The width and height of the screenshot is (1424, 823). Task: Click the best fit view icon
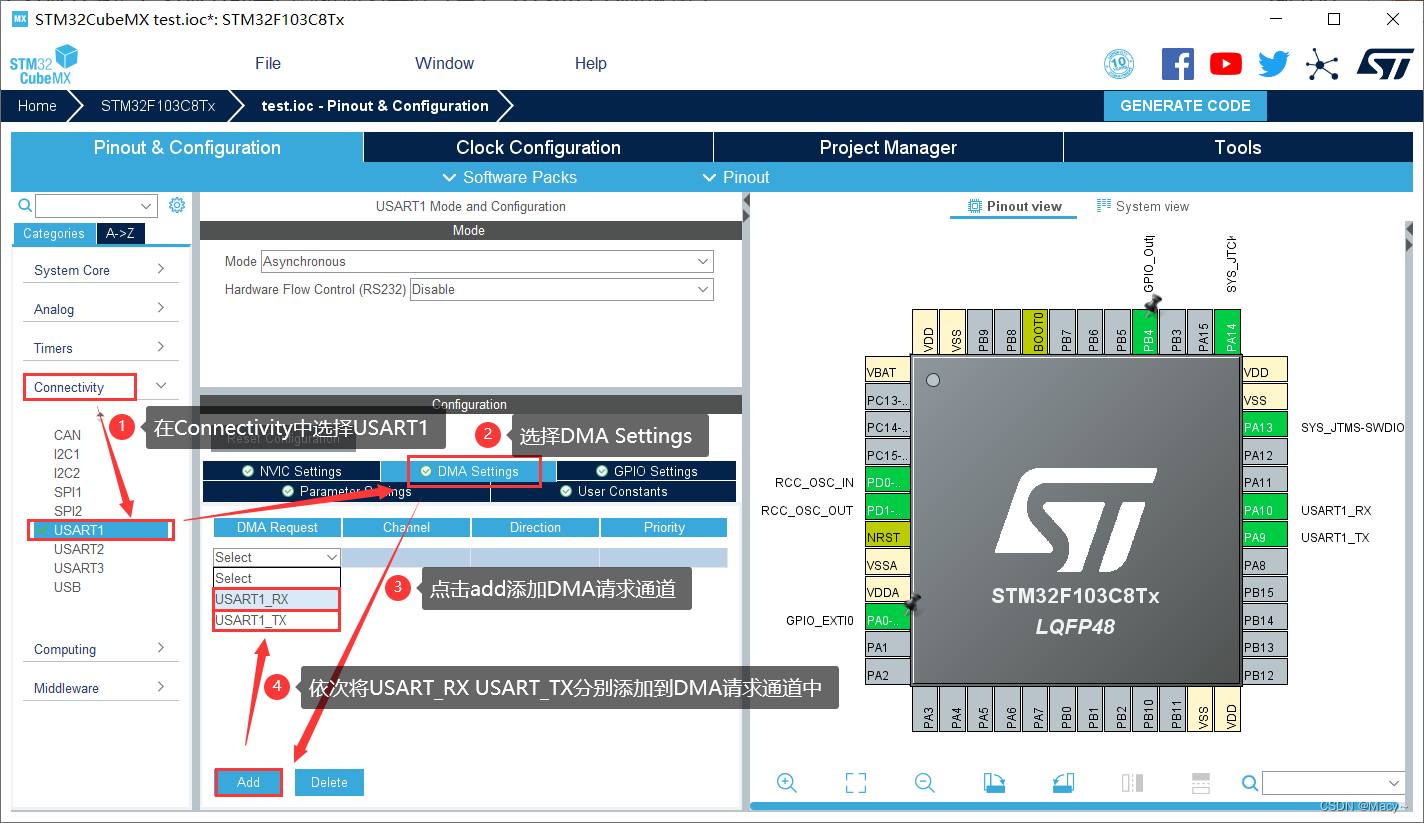(855, 783)
